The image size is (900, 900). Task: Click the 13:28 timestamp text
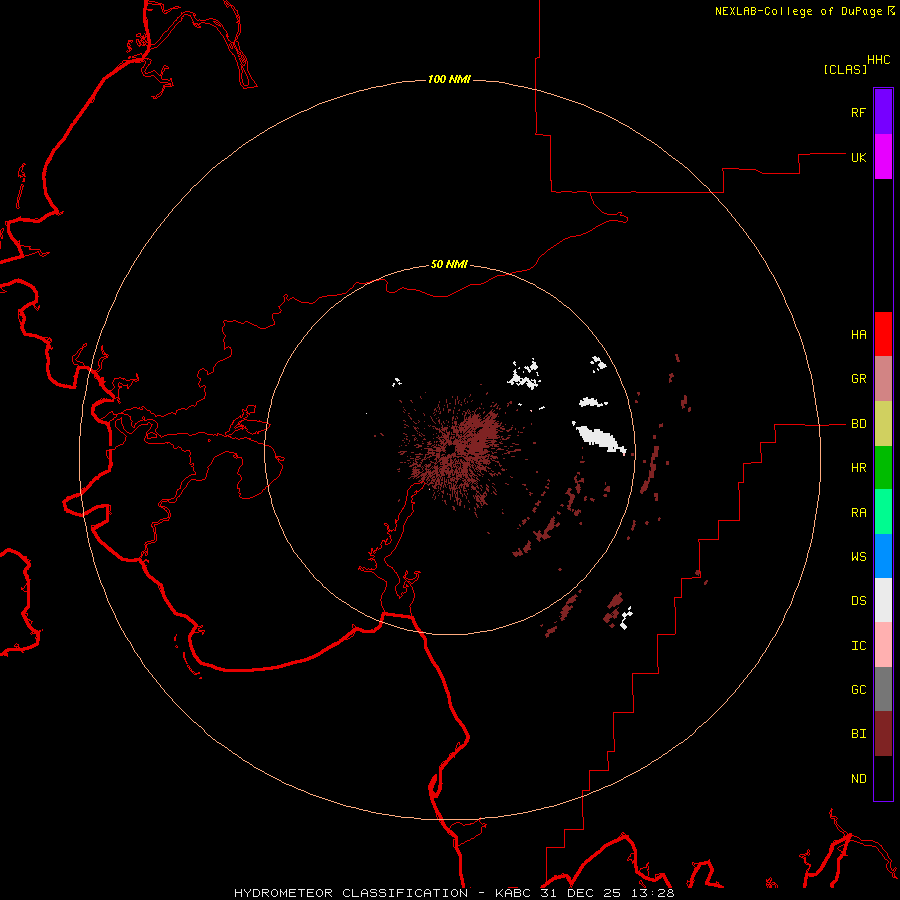click(653, 893)
